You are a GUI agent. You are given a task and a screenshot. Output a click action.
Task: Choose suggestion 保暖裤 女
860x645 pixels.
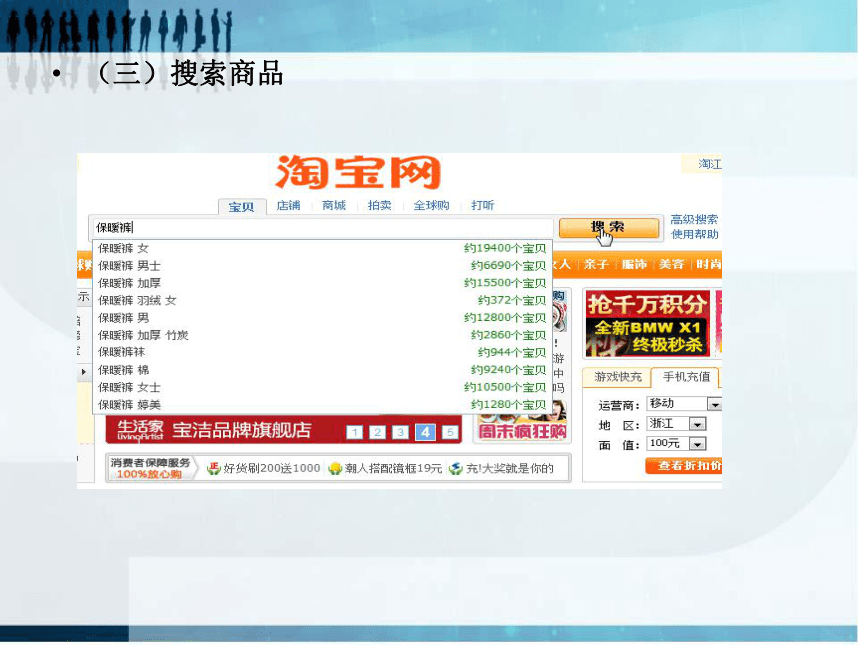click(322, 249)
